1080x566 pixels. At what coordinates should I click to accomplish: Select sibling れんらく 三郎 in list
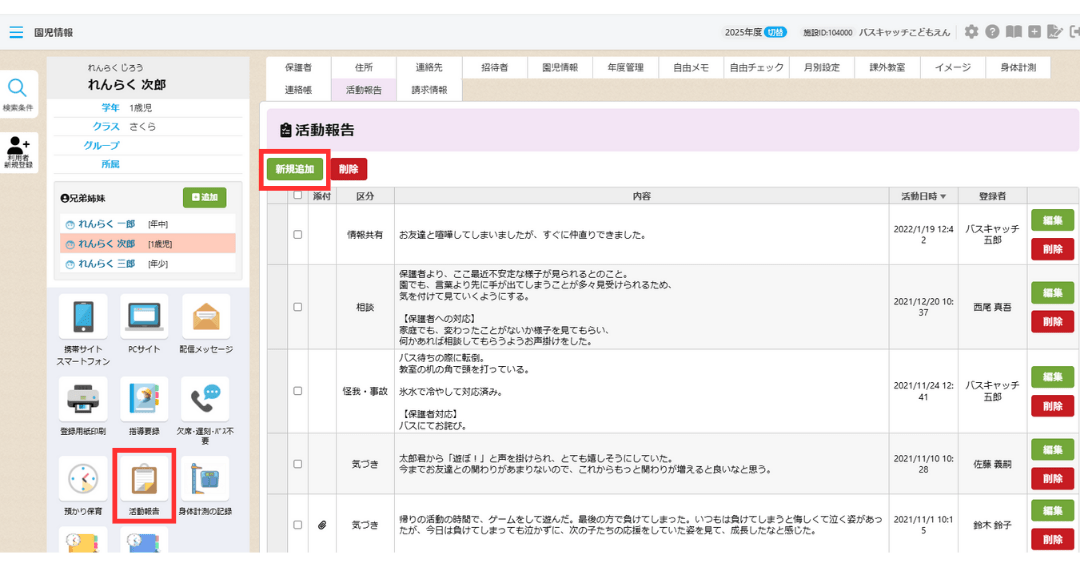click(x=106, y=264)
